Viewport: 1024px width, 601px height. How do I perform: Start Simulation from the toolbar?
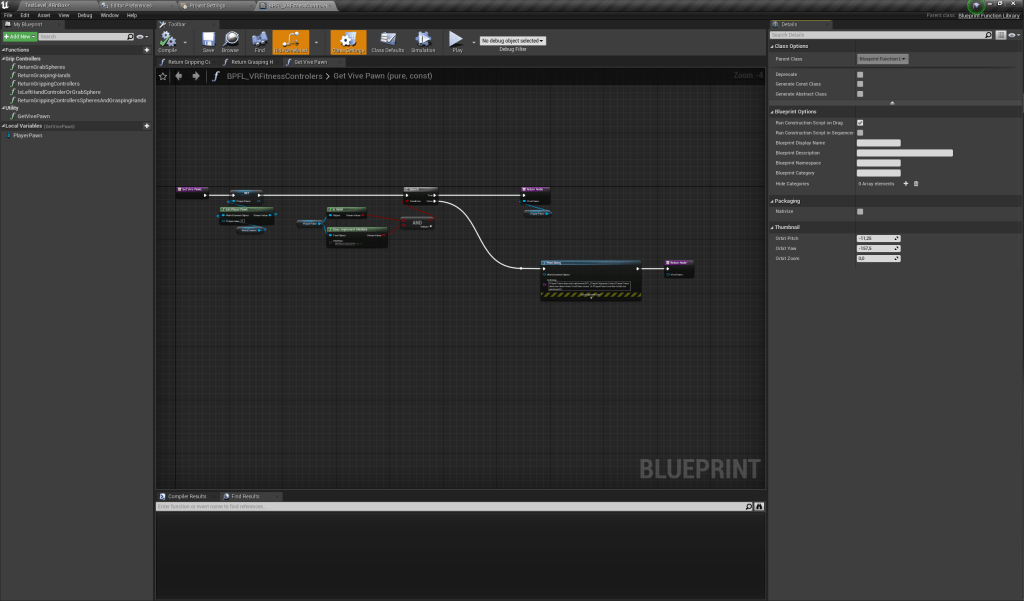click(x=423, y=41)
